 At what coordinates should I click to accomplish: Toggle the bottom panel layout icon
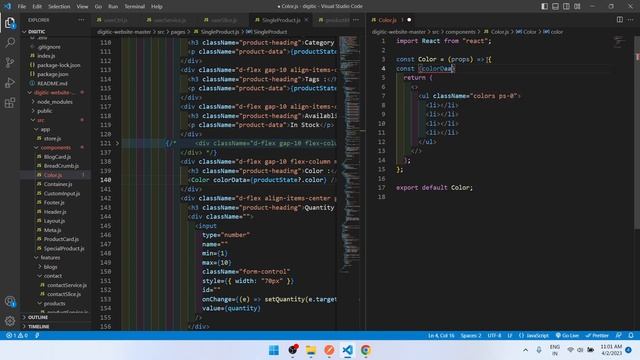click(x=555, y=7)
